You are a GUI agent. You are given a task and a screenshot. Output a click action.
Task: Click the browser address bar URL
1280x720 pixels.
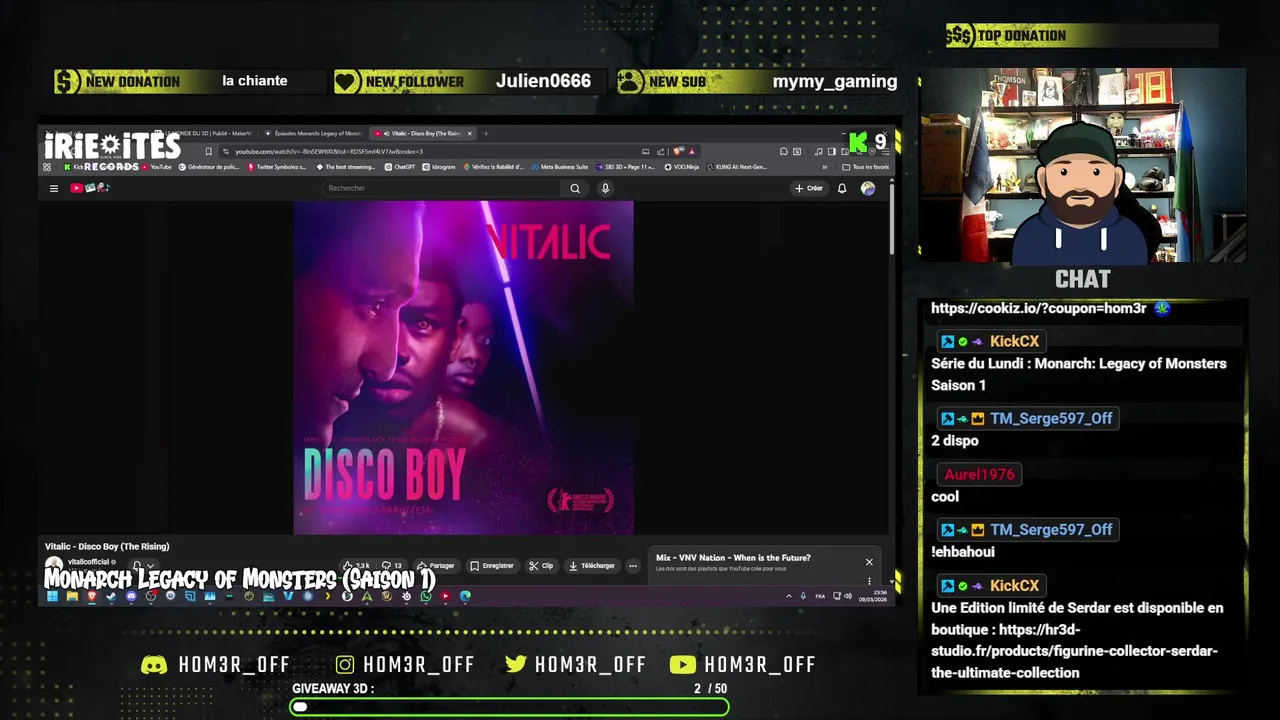pyautogui.click(x=329, y=152)
